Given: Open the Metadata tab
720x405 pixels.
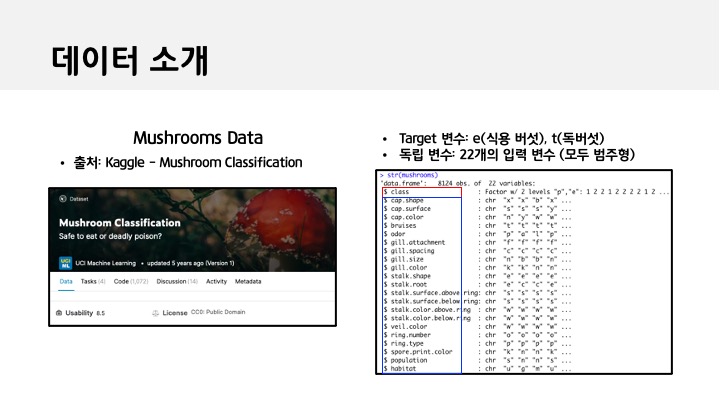Looking at the screenshot, I should 248,281.
